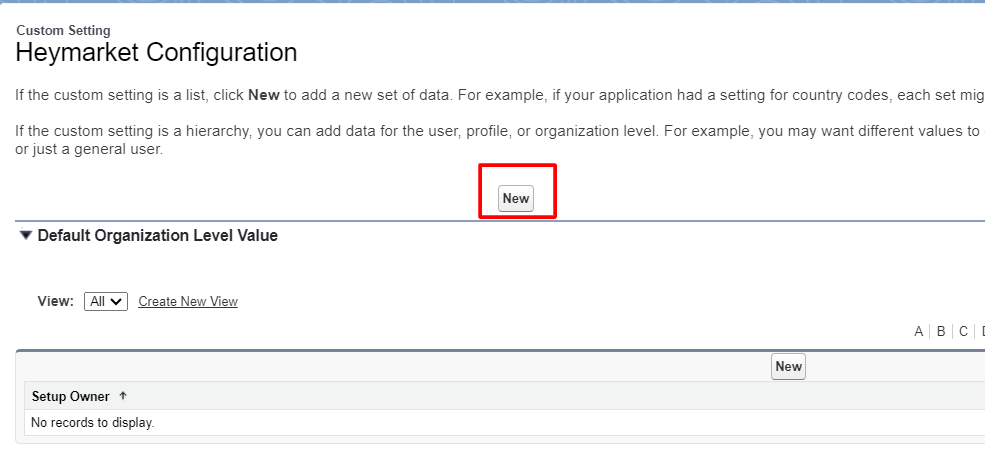The width and height of the screenshot is (985, 457).
Task: Filter records by letter C
Action: point(963,331)
